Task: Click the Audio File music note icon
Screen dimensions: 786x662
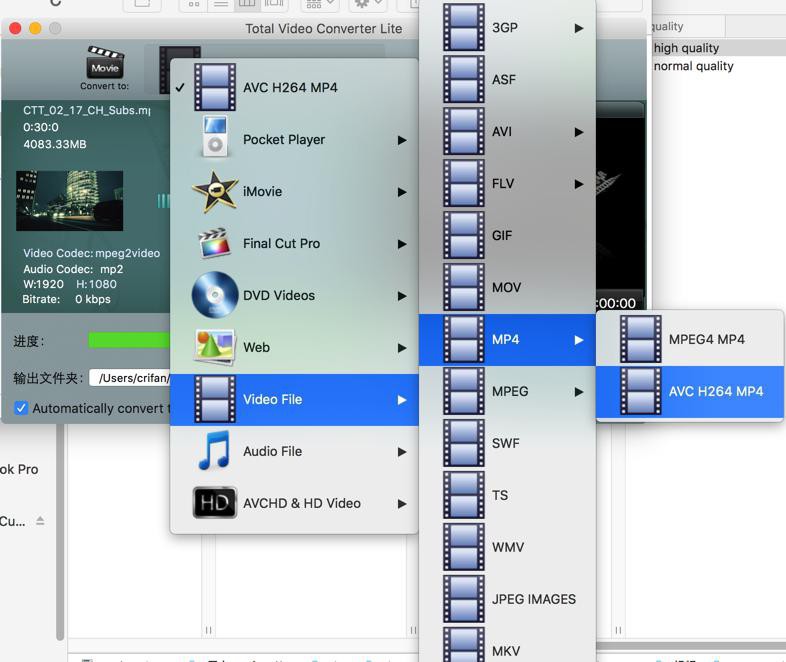Action: pos(215,451)
